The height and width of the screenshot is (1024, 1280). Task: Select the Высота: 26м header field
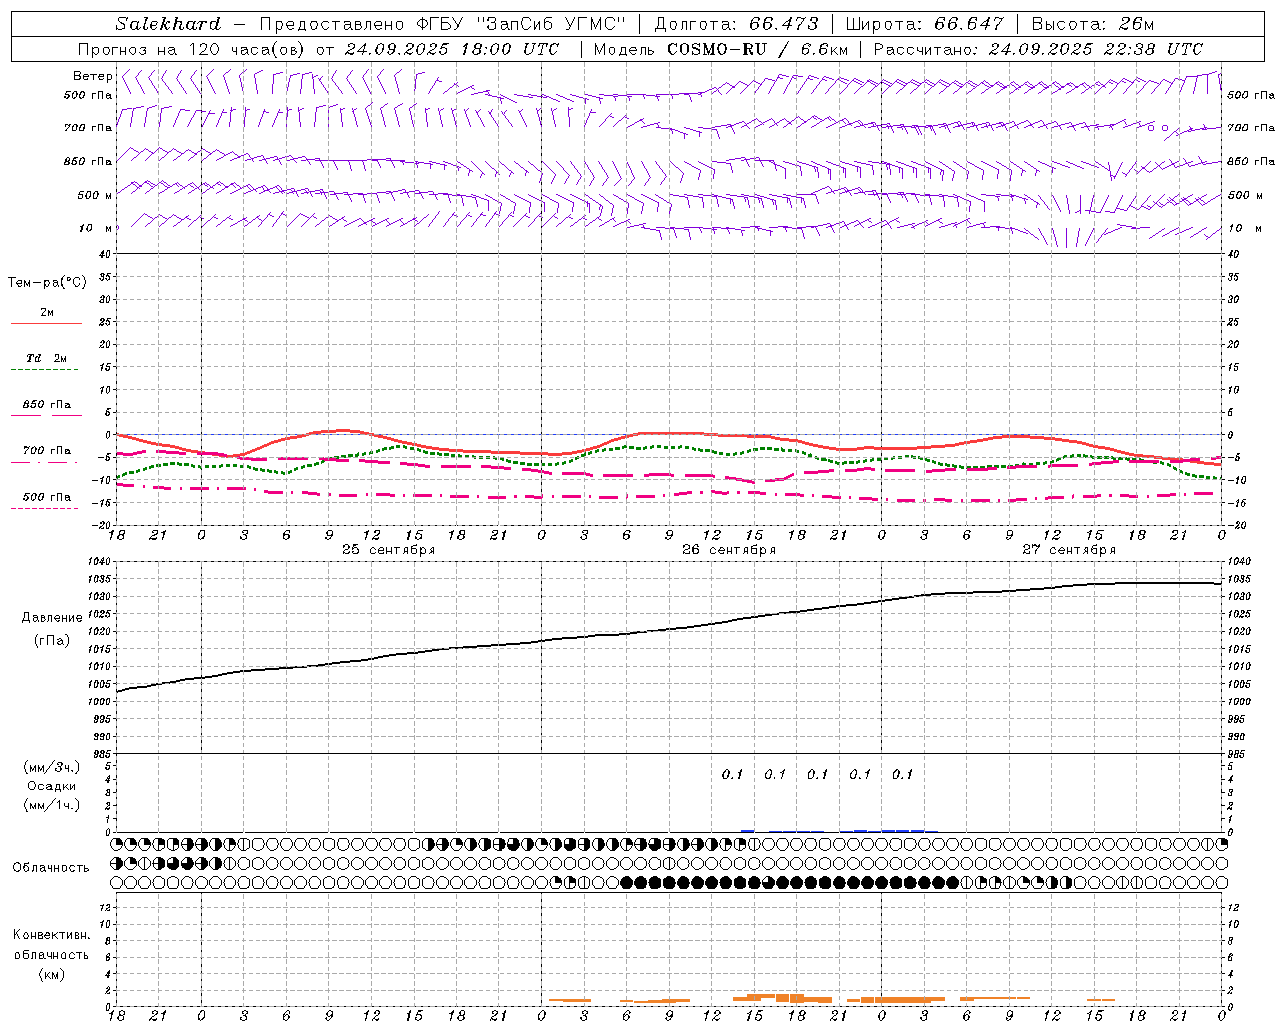coord(1092,24)
